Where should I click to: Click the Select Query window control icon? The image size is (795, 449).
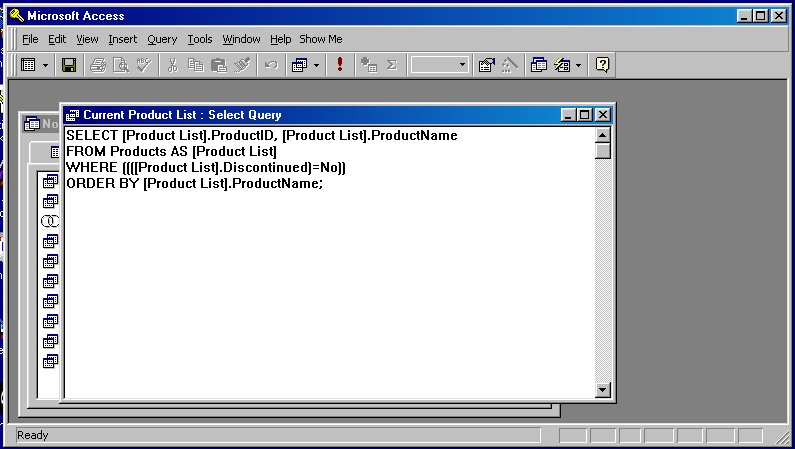(x=73, y=115)
